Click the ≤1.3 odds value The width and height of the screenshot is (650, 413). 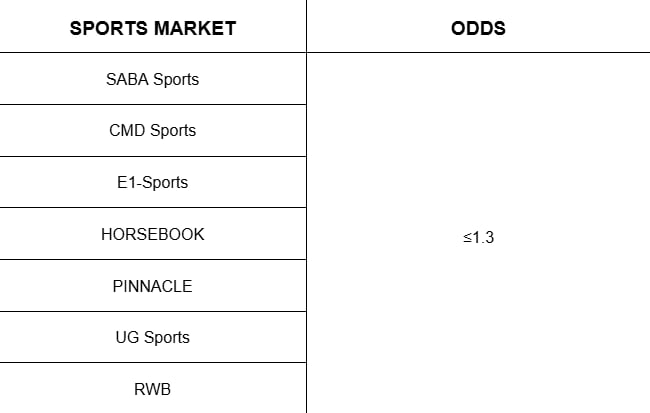(478, 238)
